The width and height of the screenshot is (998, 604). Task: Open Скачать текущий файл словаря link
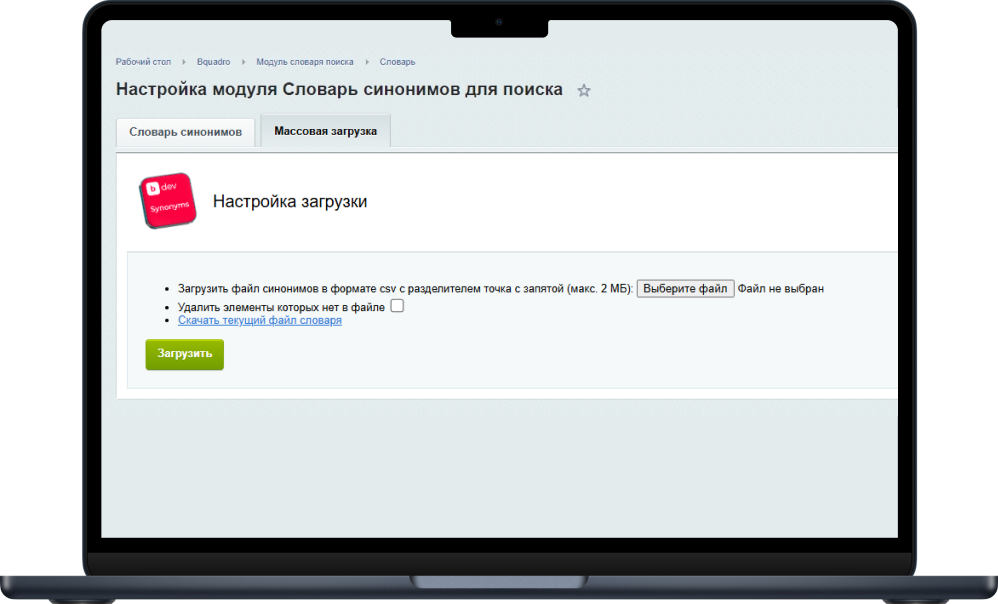coord(259,321)
